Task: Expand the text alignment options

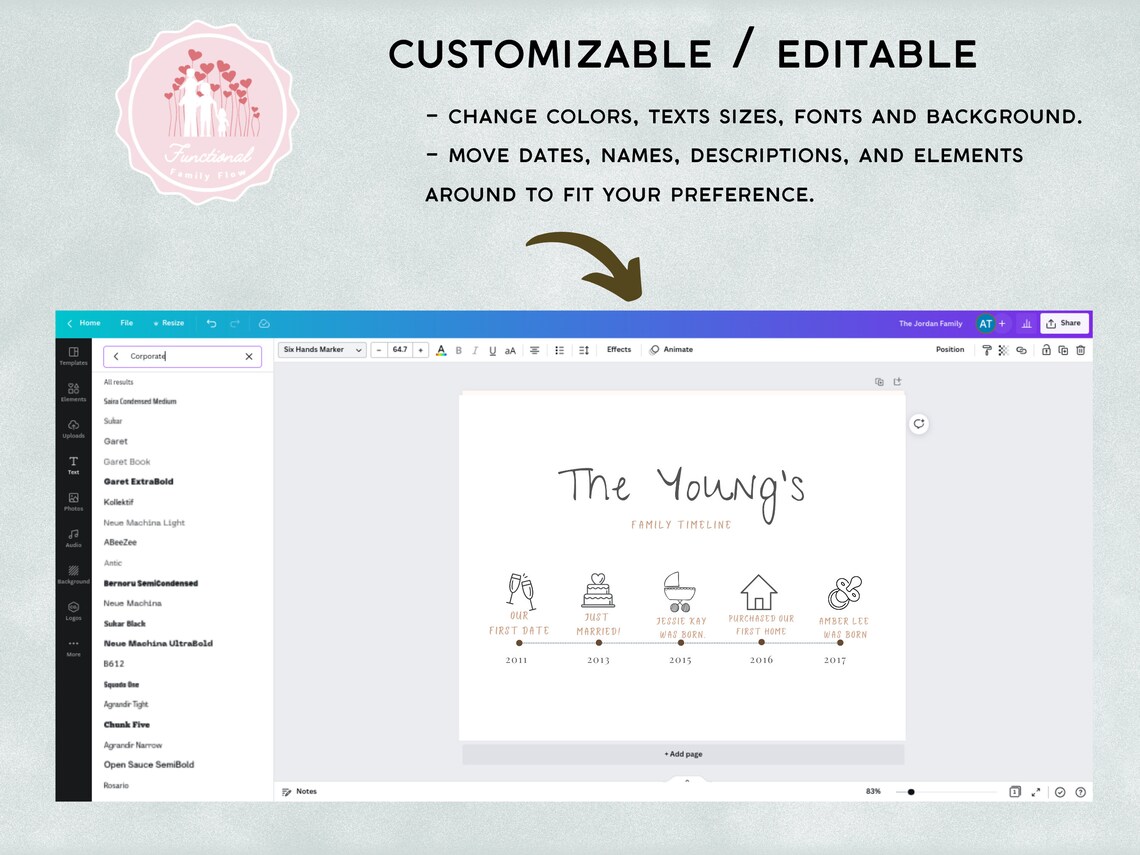Action: [535, 350]
